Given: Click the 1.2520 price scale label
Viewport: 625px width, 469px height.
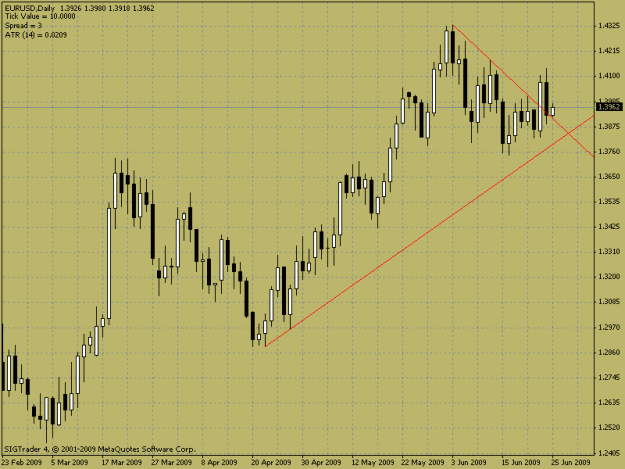Looking at the screenshot, I should [609, 427].
